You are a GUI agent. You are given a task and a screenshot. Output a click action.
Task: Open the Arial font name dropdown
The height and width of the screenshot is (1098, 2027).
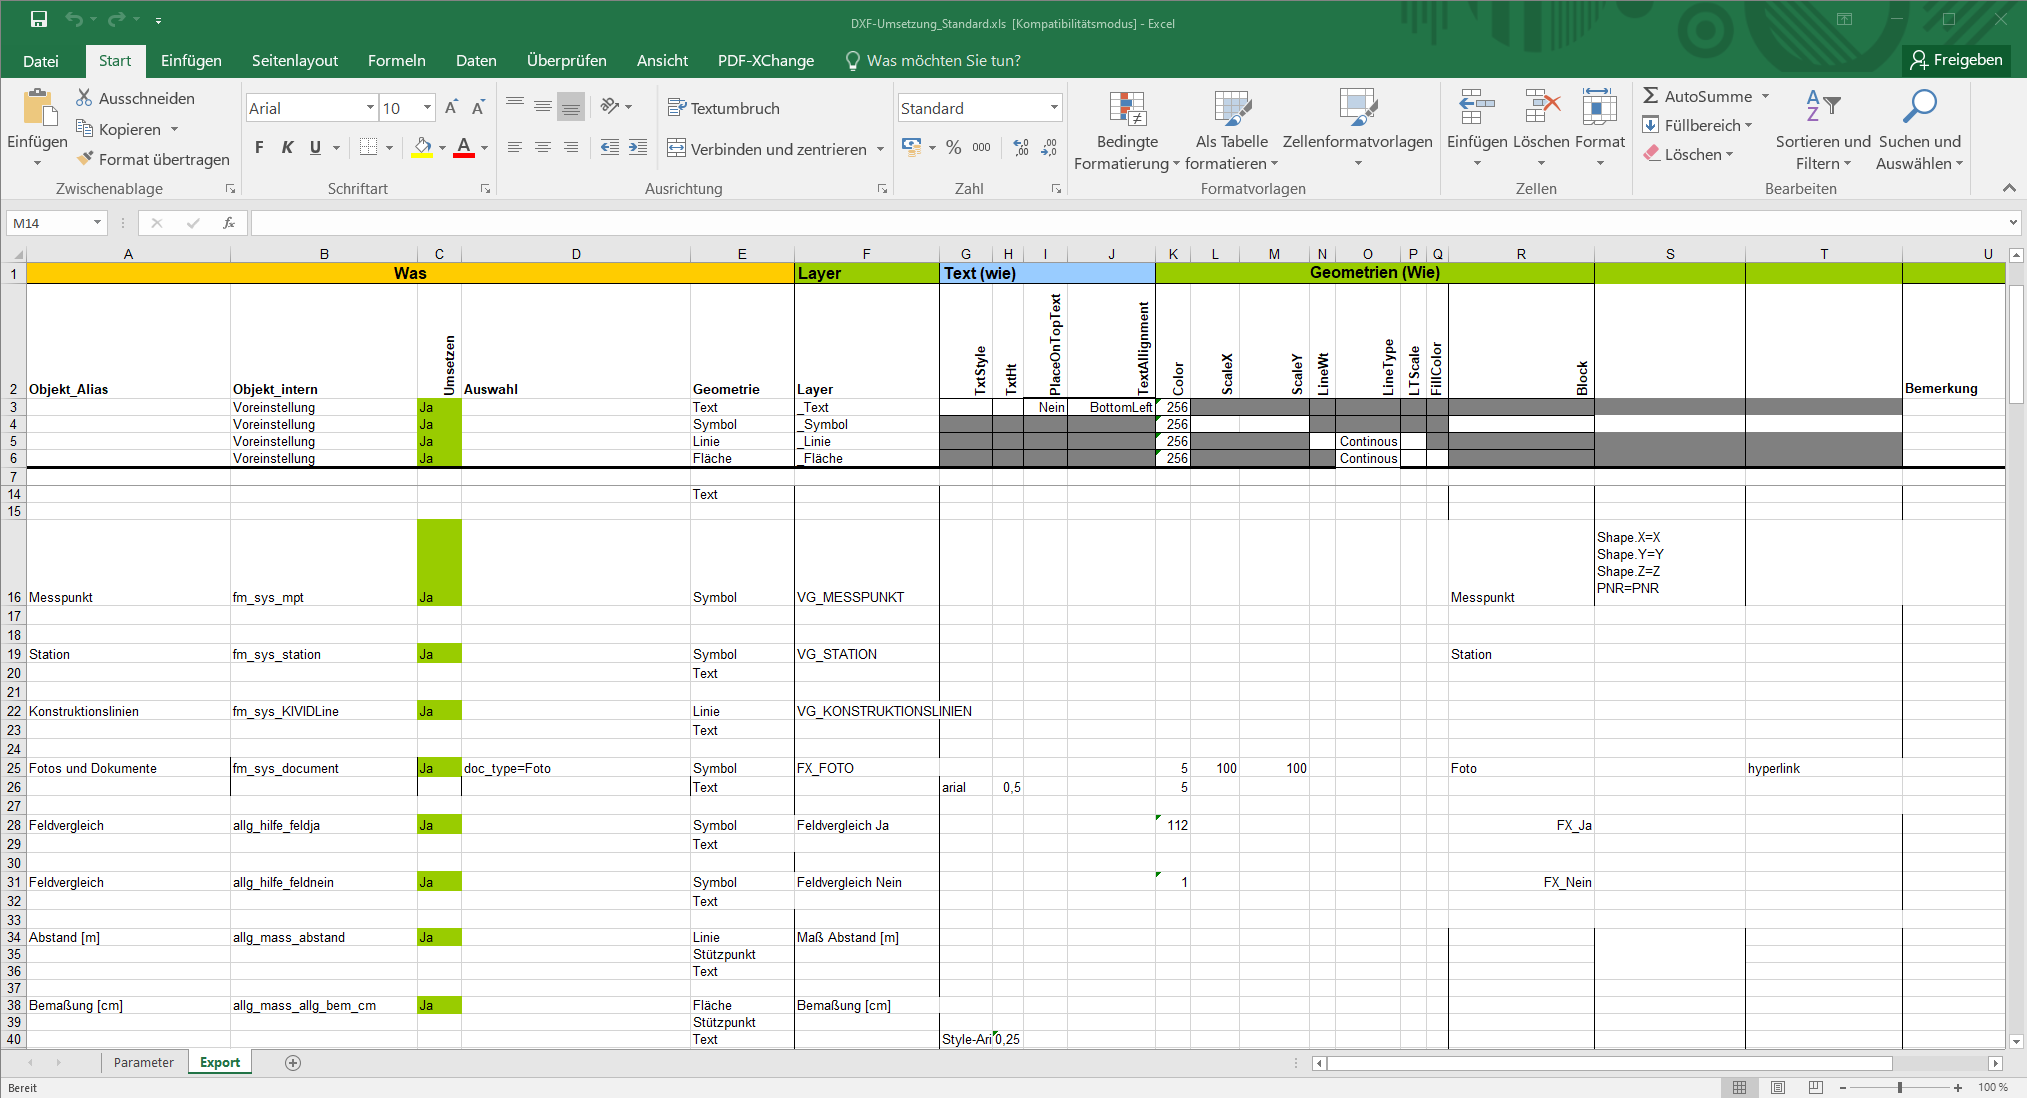(370, 108)
